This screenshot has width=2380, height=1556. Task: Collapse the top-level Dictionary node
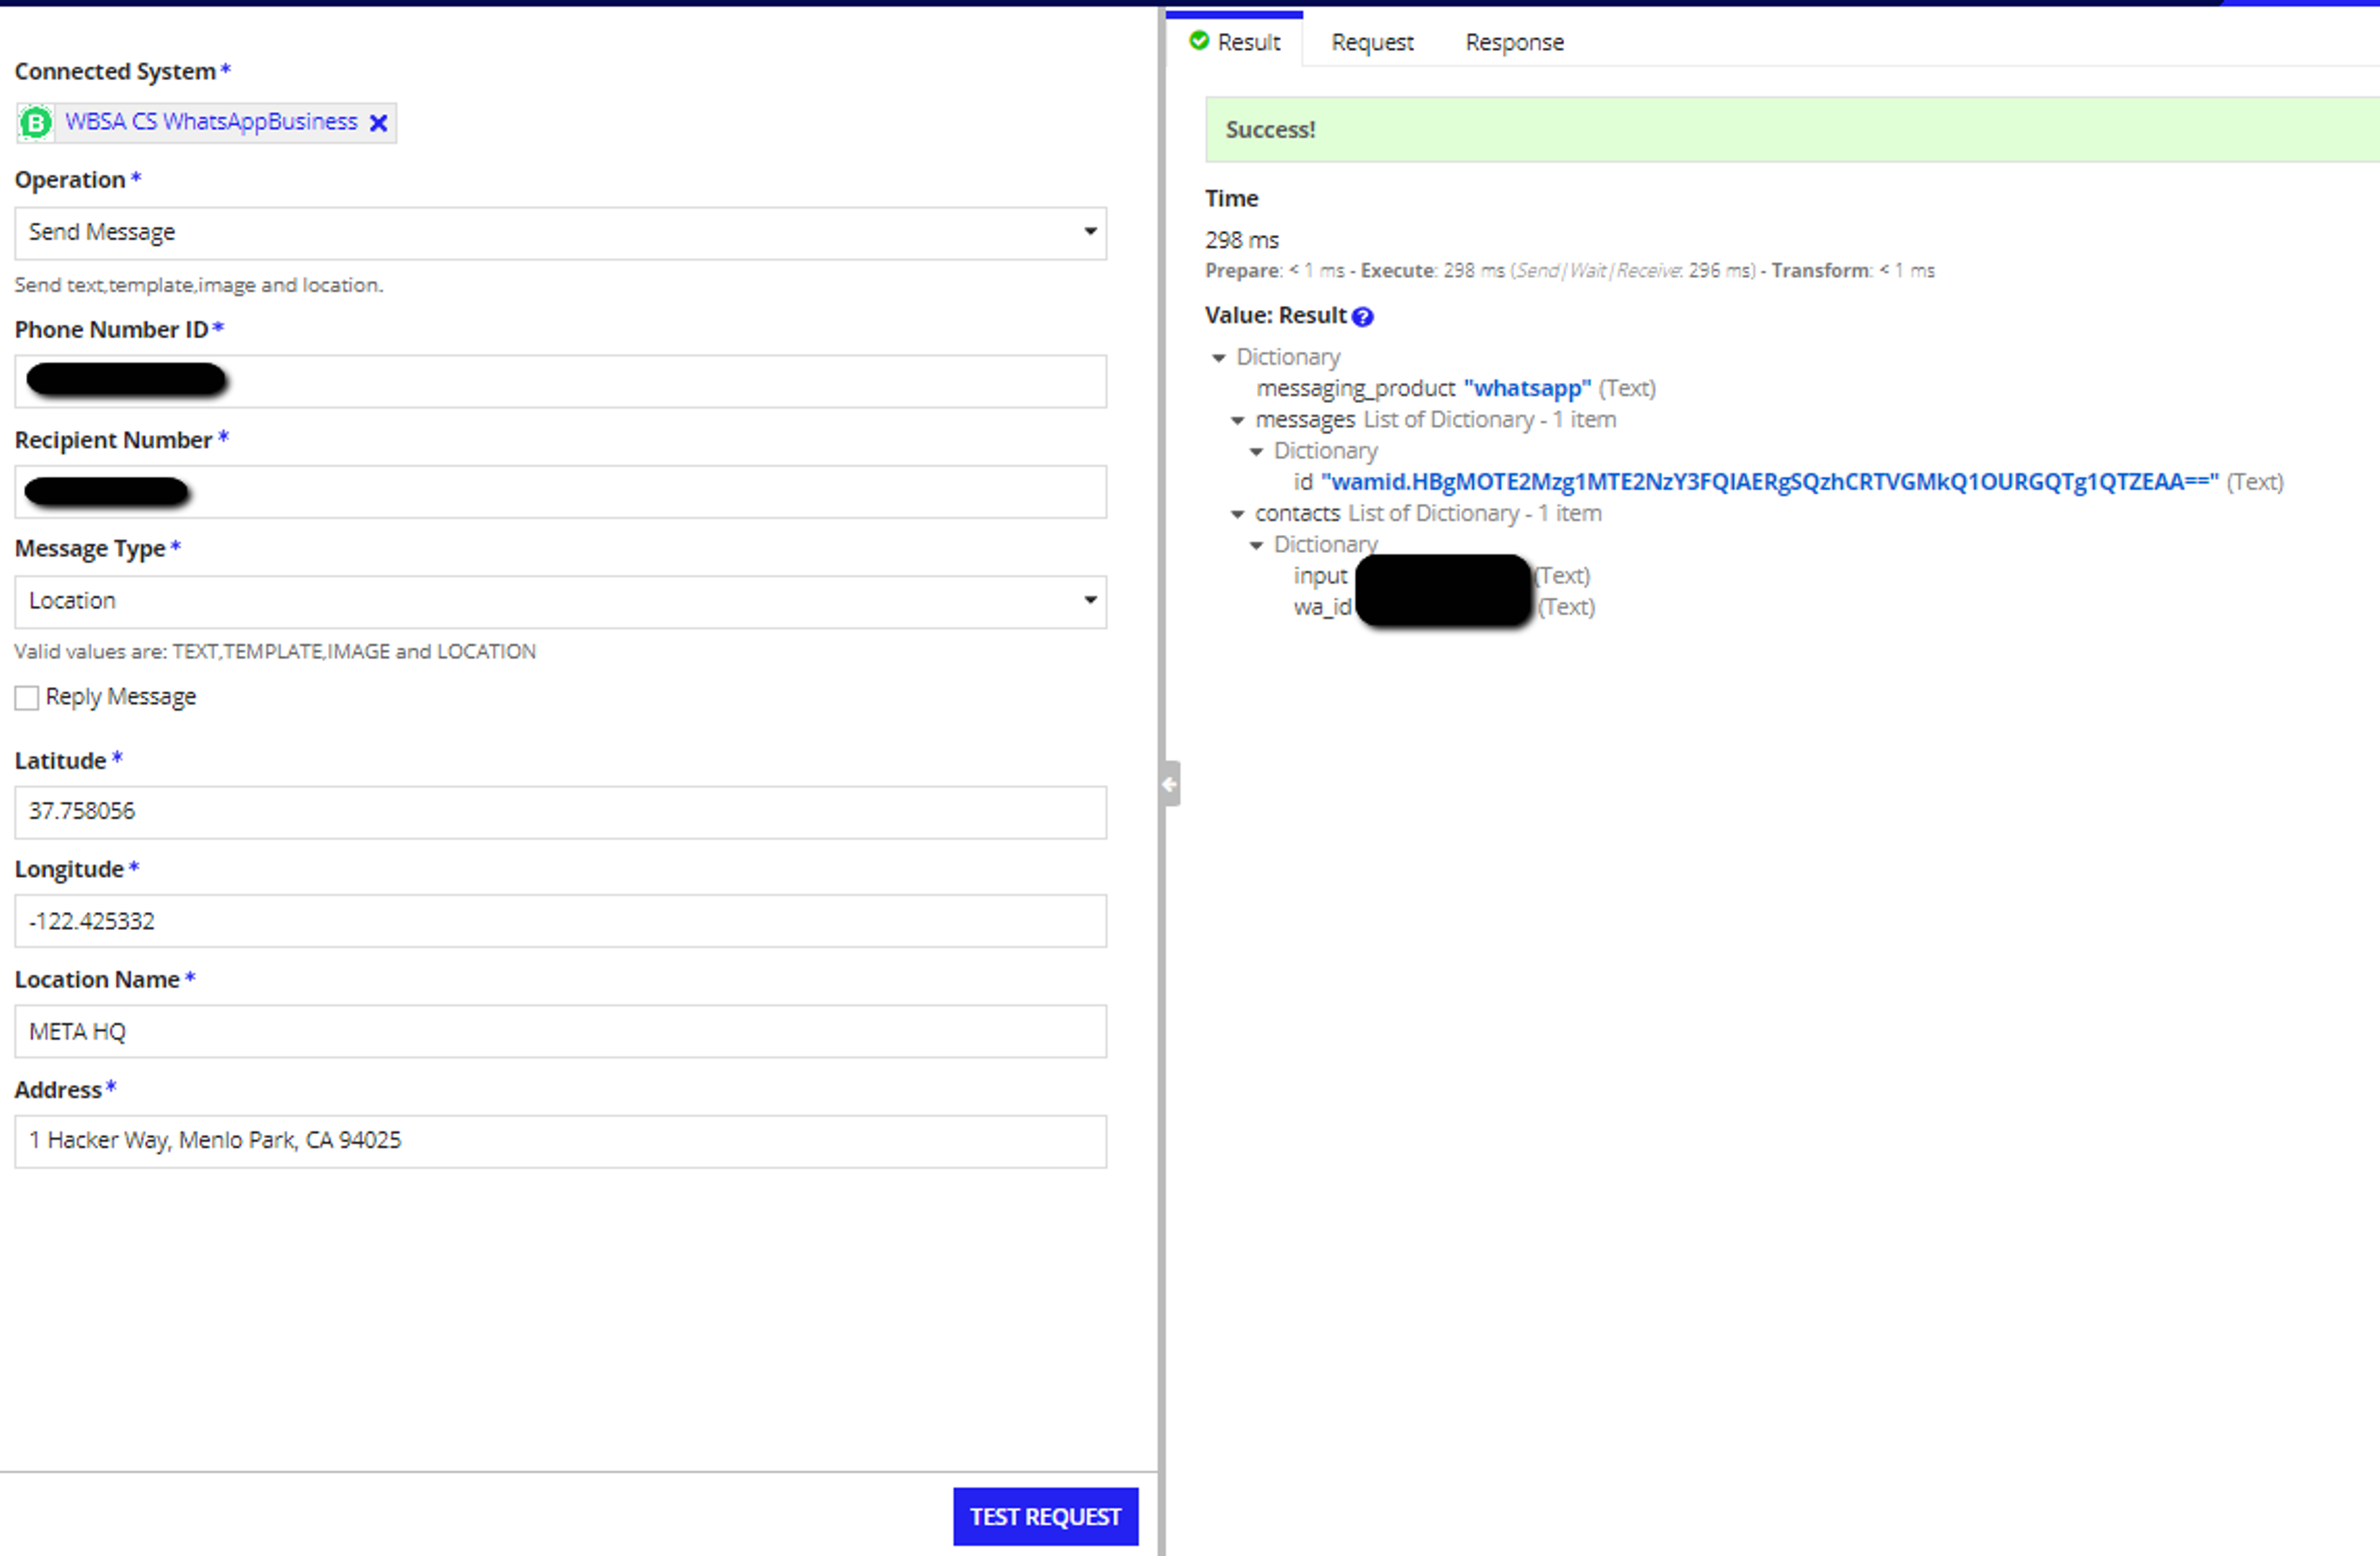(1218, 358)
